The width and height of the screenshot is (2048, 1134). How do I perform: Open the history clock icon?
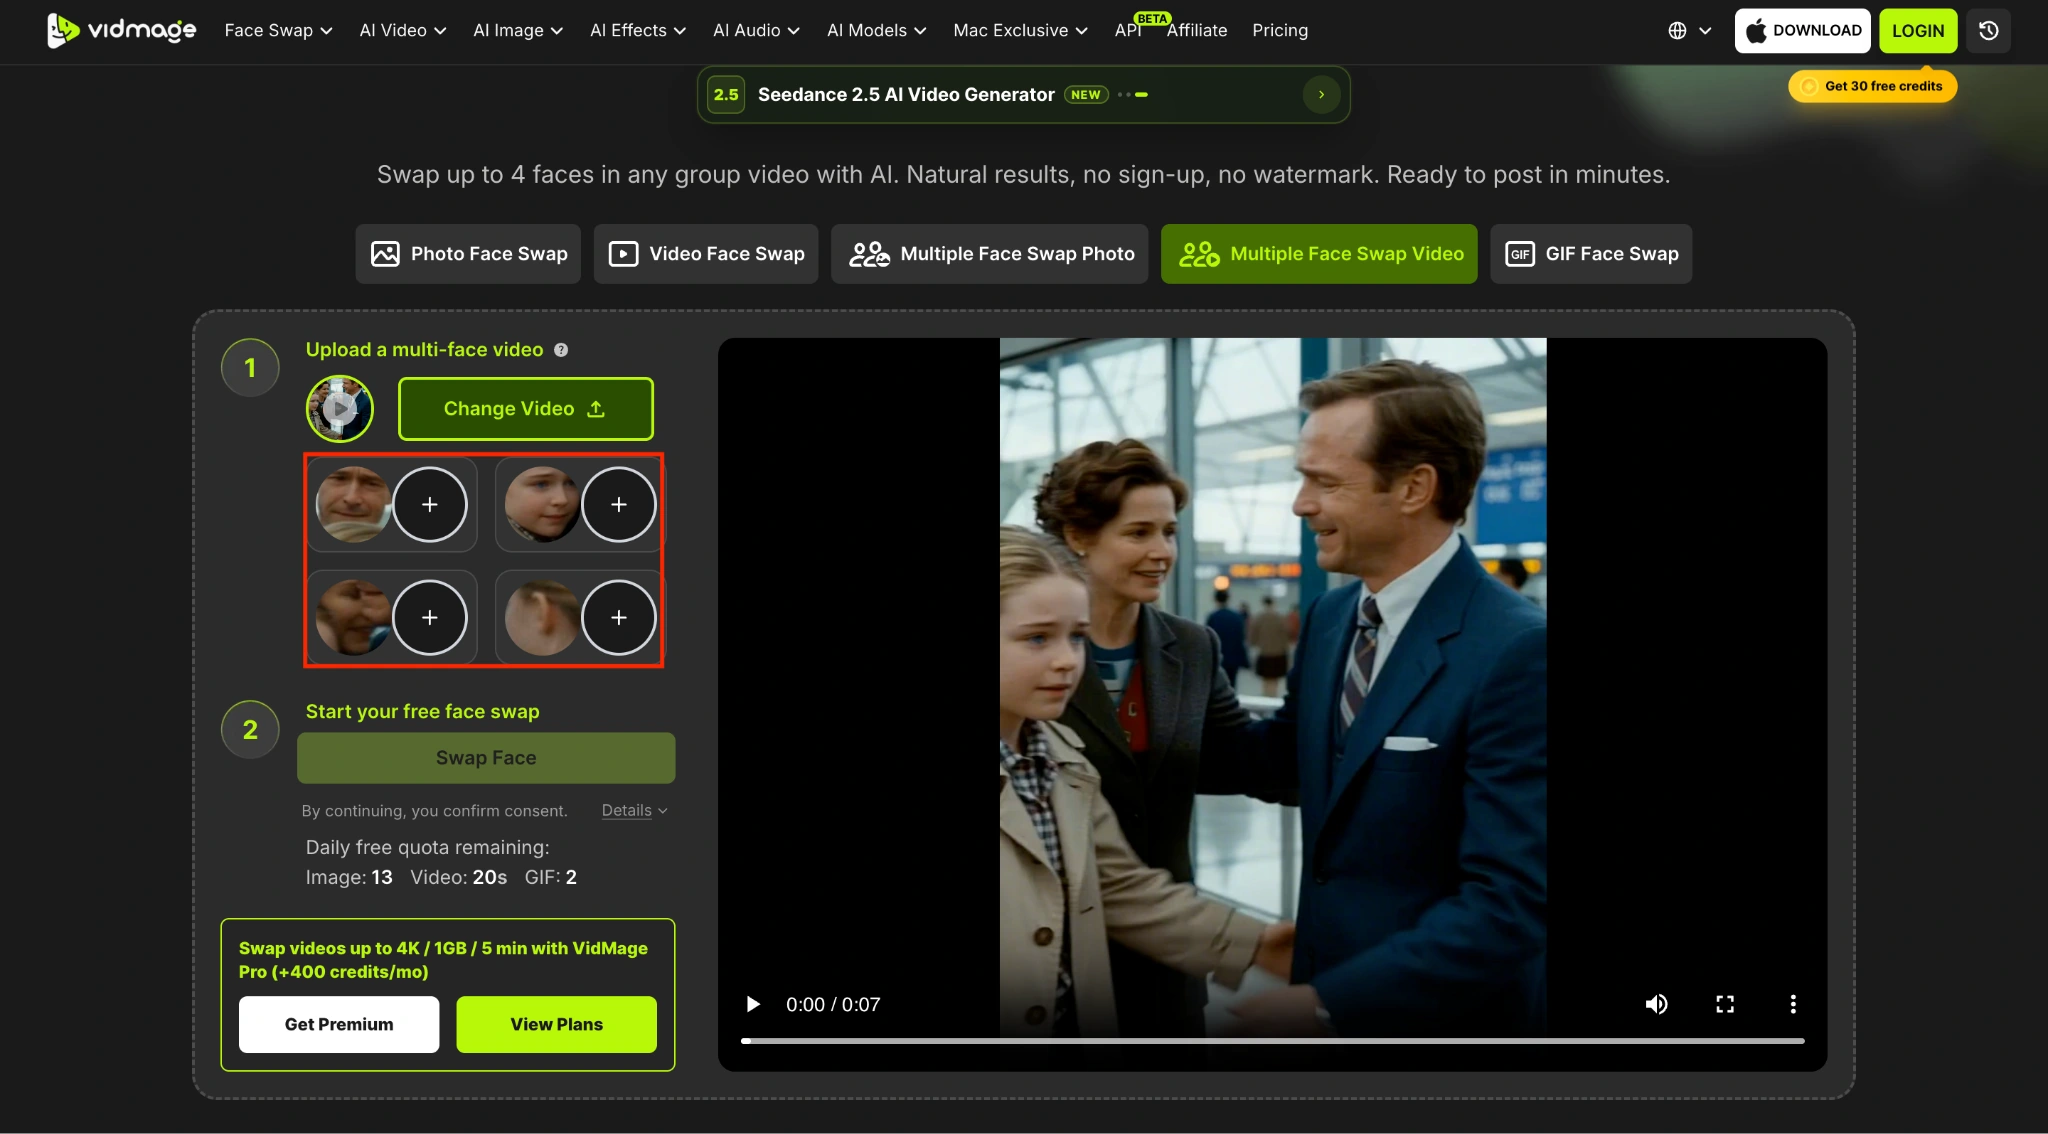tap(1988, 30)
